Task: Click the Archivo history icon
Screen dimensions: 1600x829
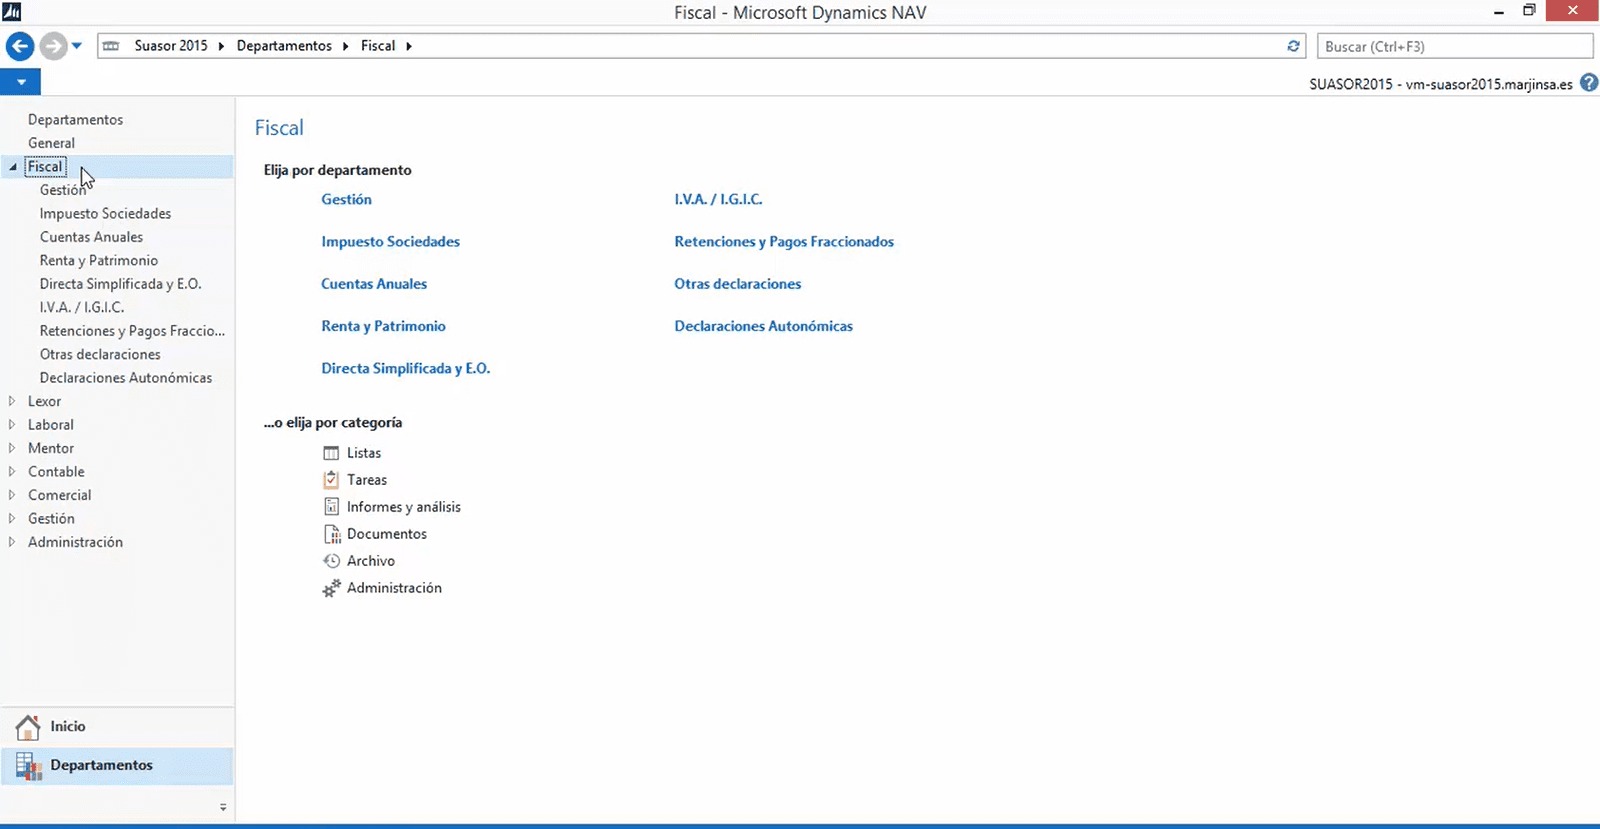Action: click(331, 561)
